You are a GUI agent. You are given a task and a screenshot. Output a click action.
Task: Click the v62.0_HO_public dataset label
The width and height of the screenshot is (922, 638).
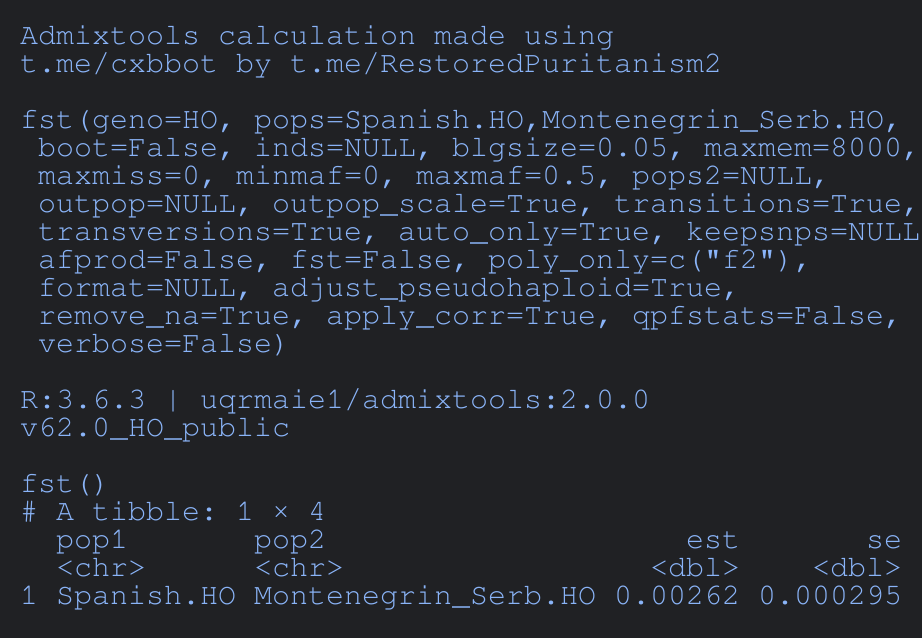[x=154, y=429]
